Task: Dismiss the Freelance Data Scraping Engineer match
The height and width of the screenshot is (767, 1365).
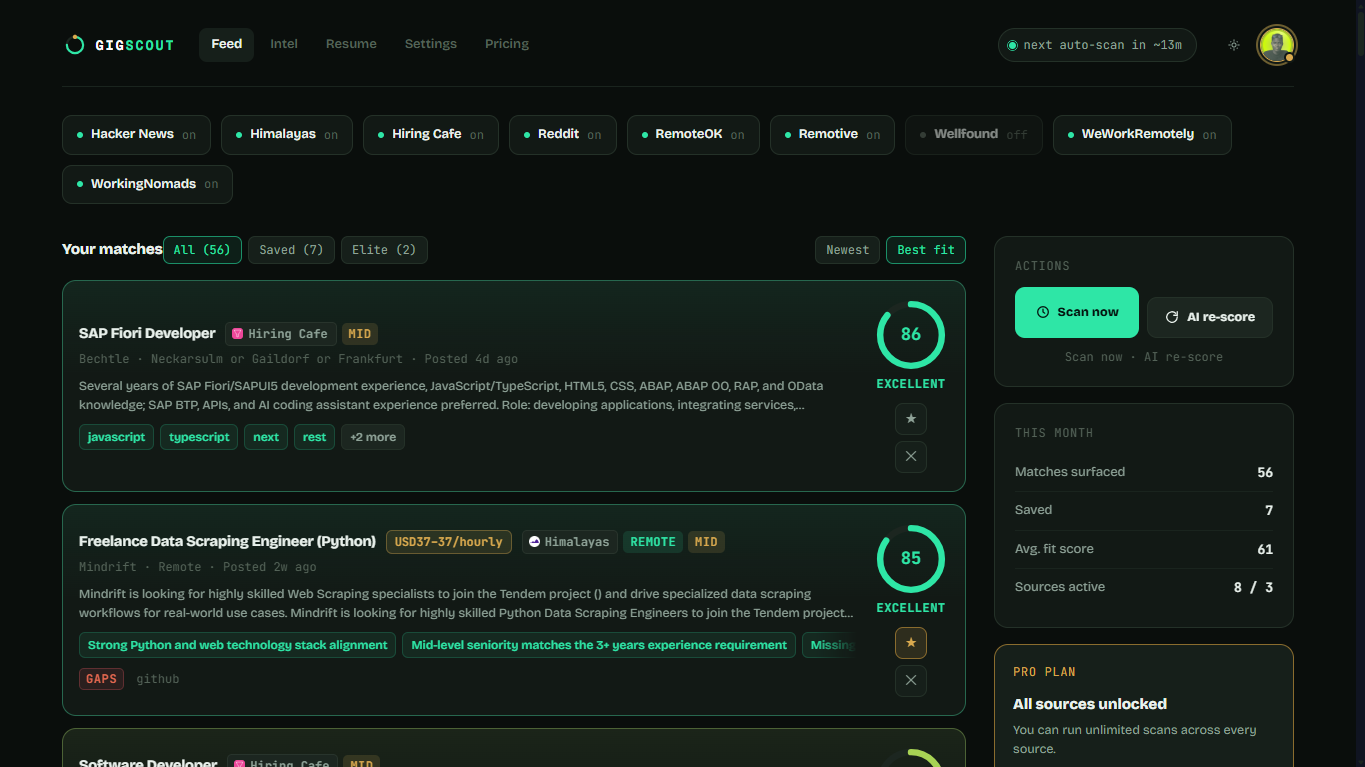Action: [911, 681]
